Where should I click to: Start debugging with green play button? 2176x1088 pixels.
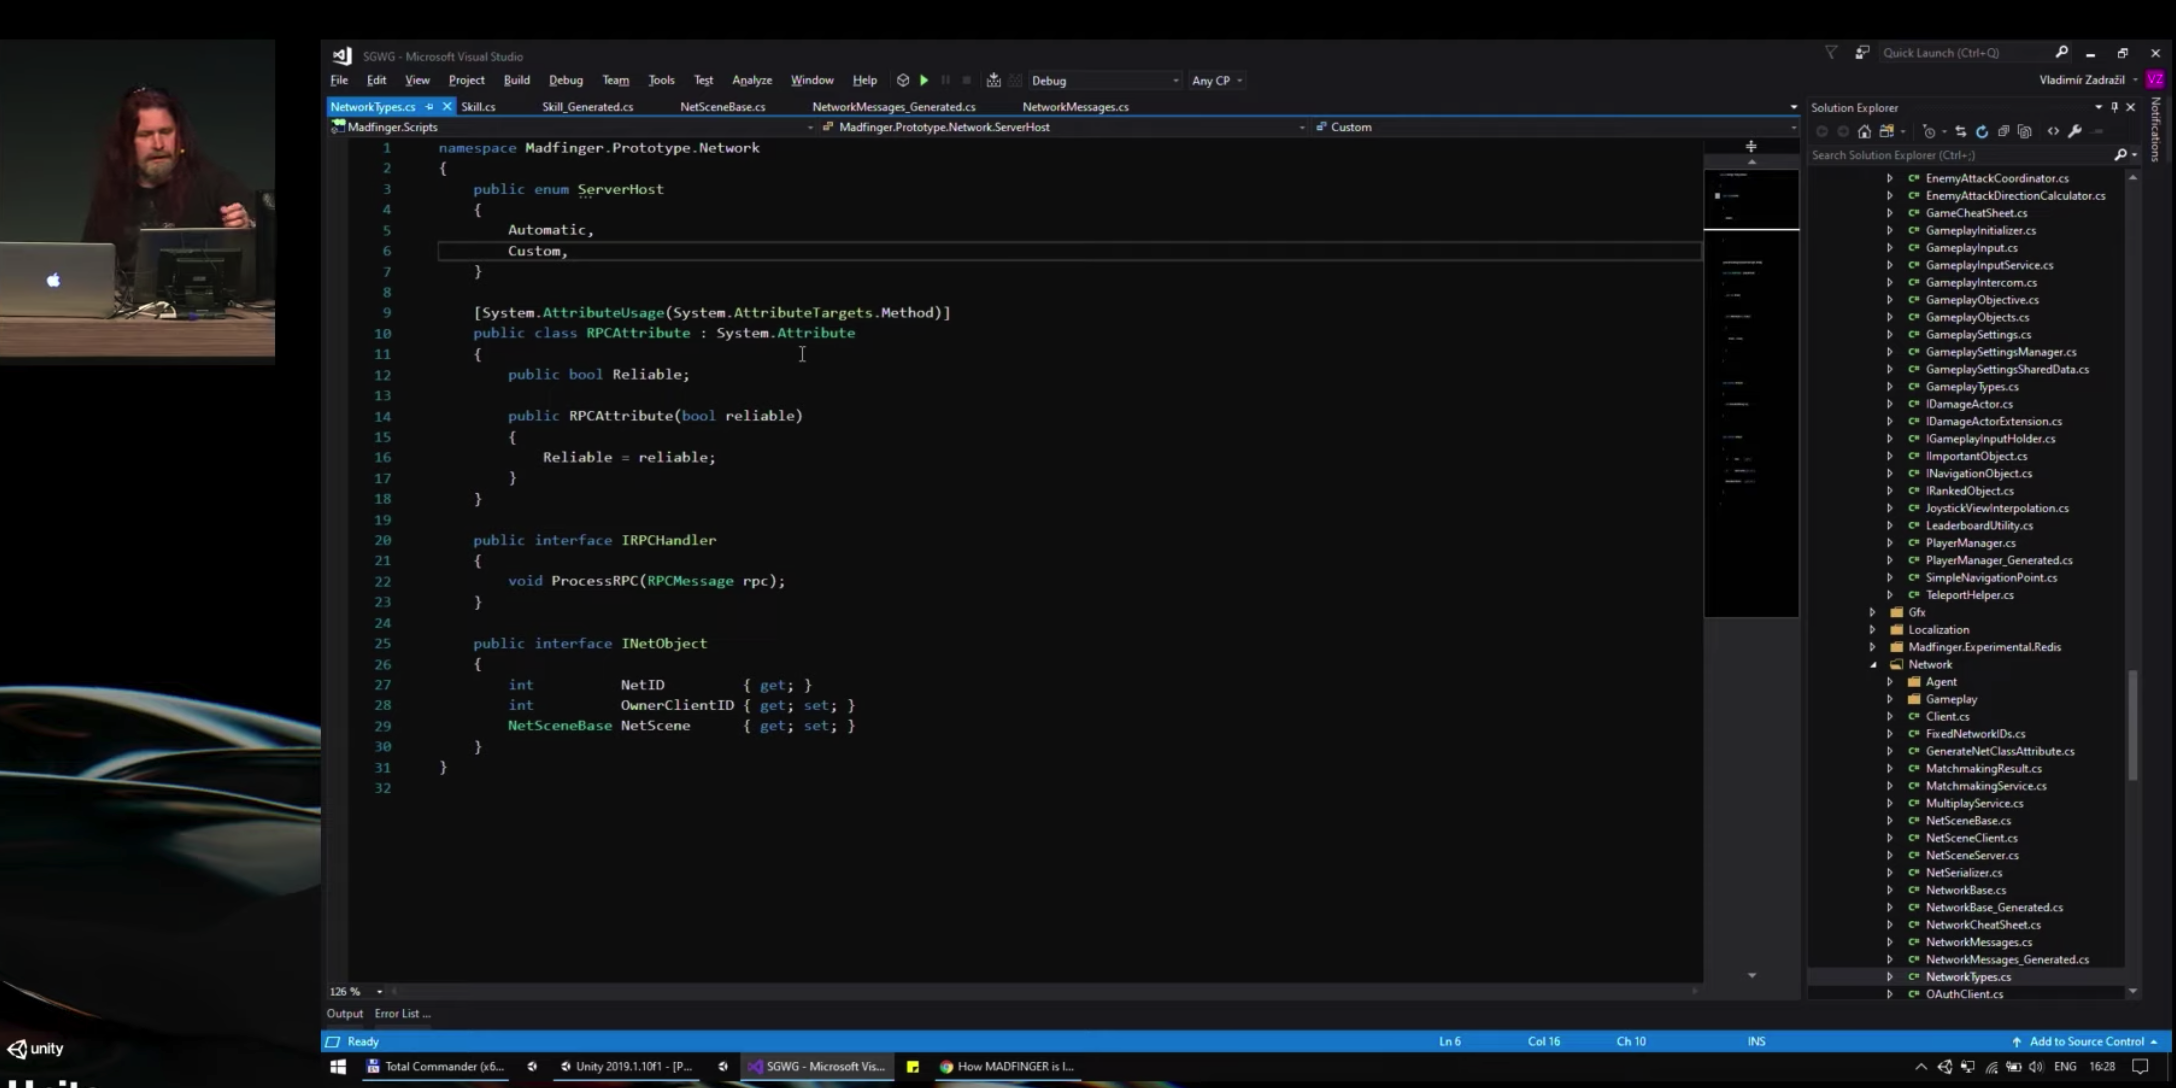924,80
